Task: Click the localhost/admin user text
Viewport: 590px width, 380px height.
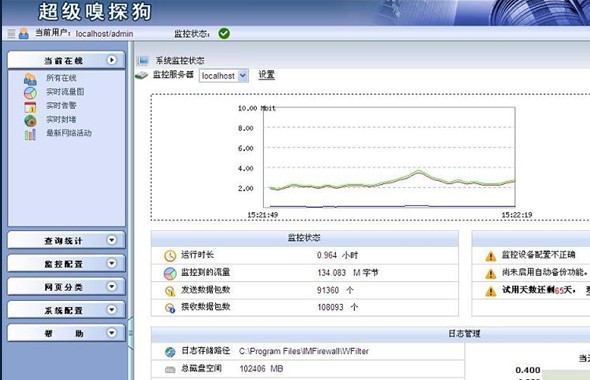Action: pos(104,34)
